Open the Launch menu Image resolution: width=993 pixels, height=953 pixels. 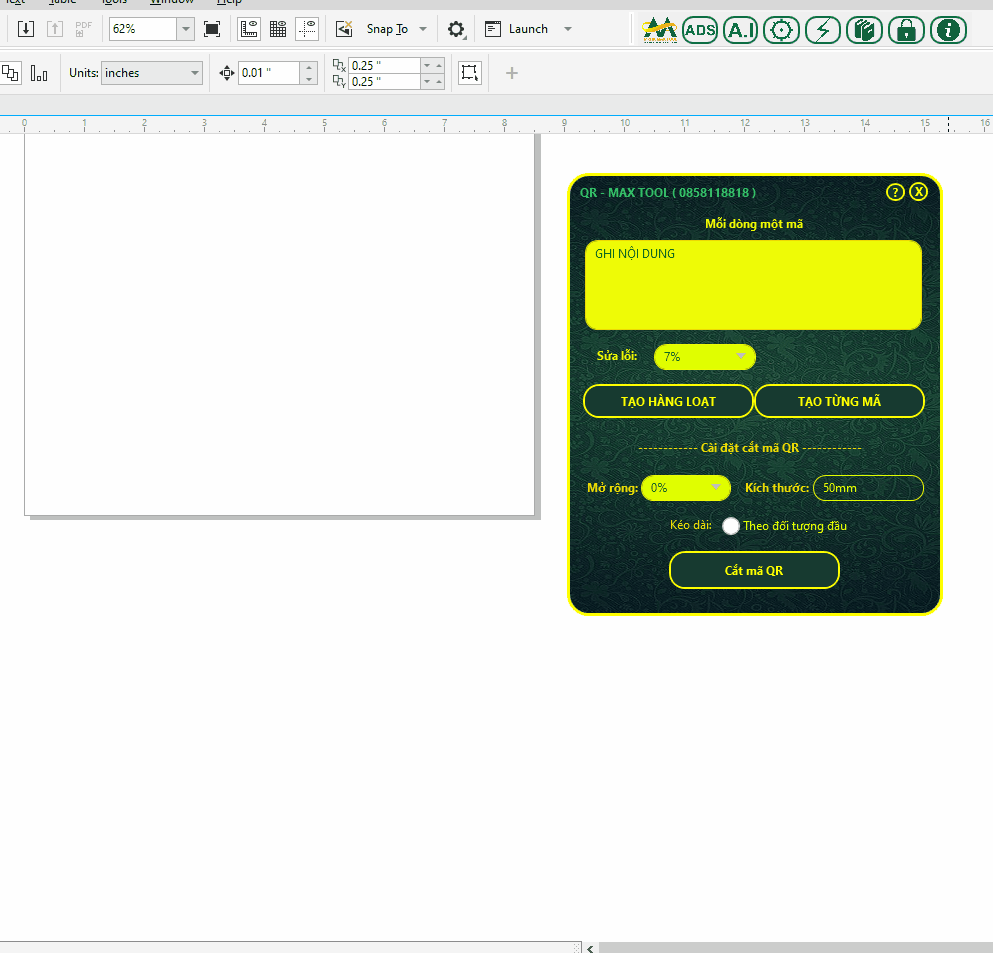click(528, 29)
